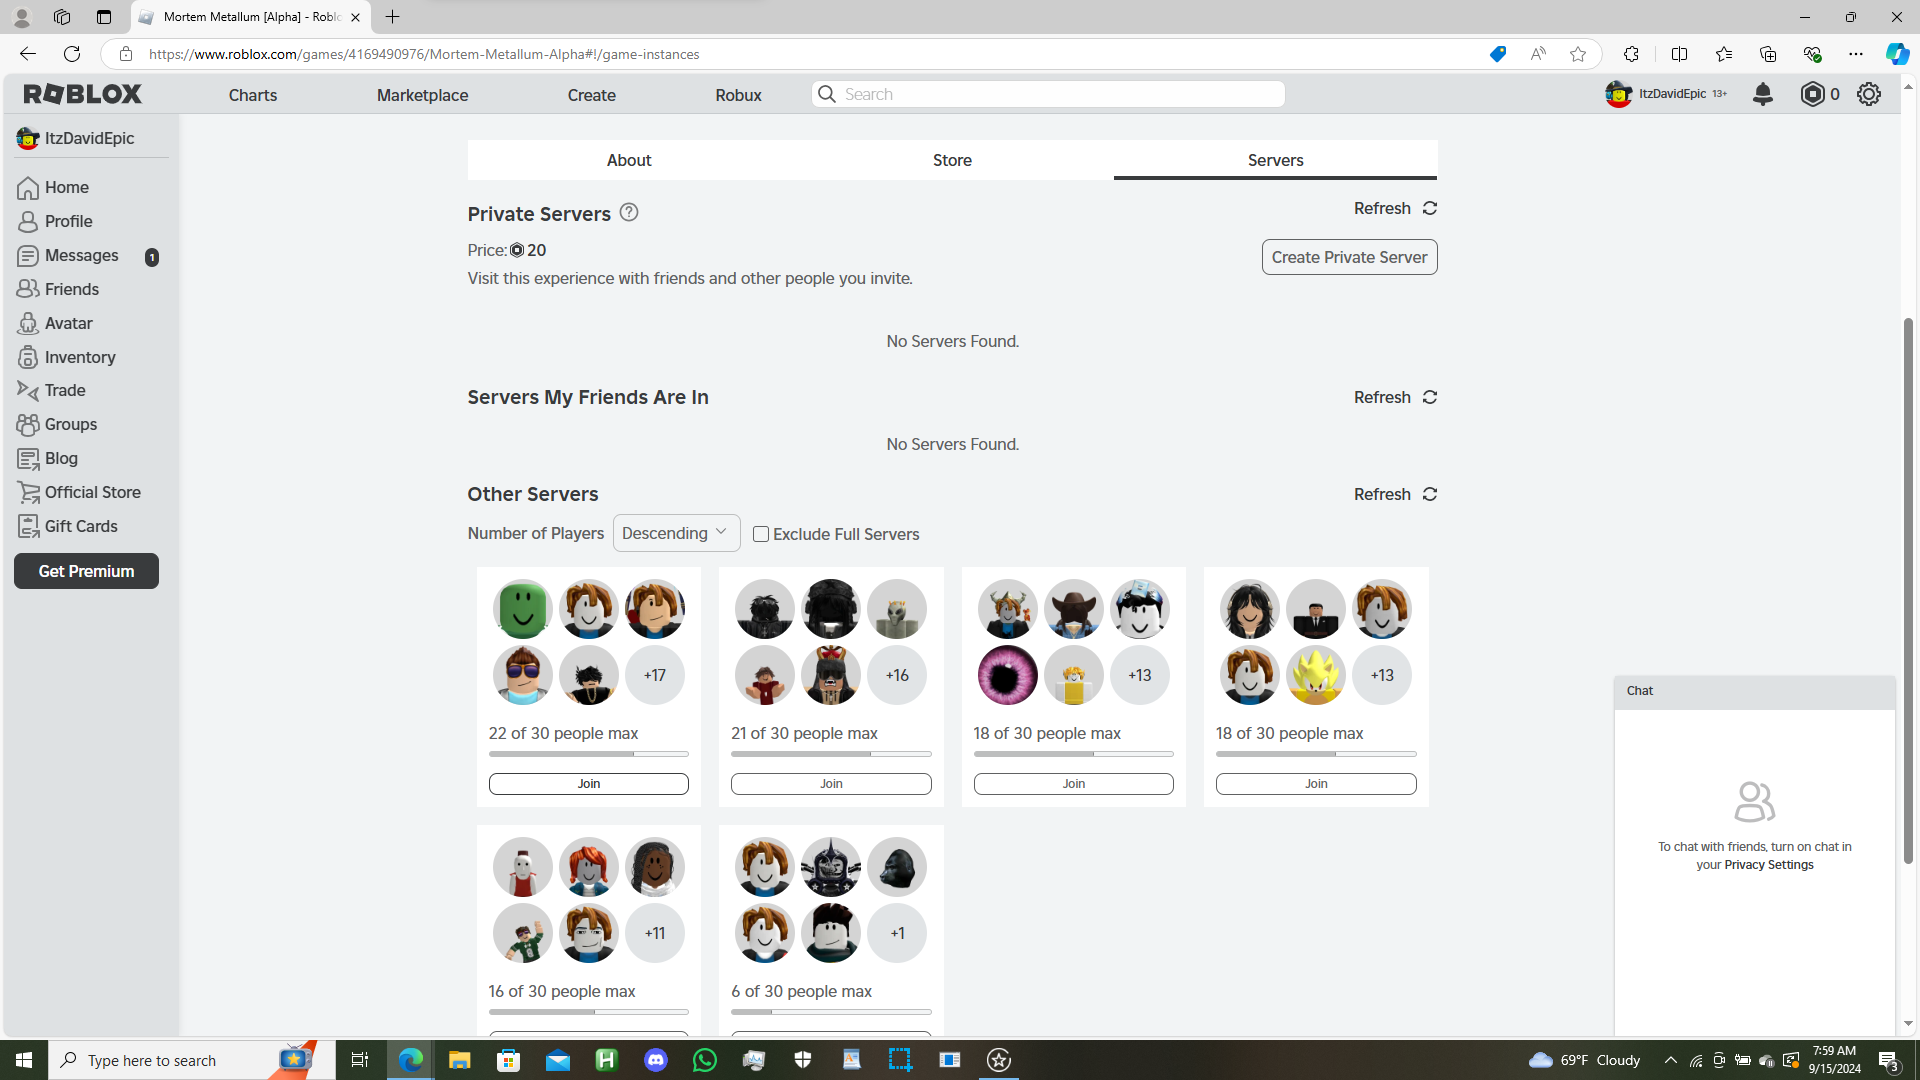Refresh the Other Servers list

1396,494
